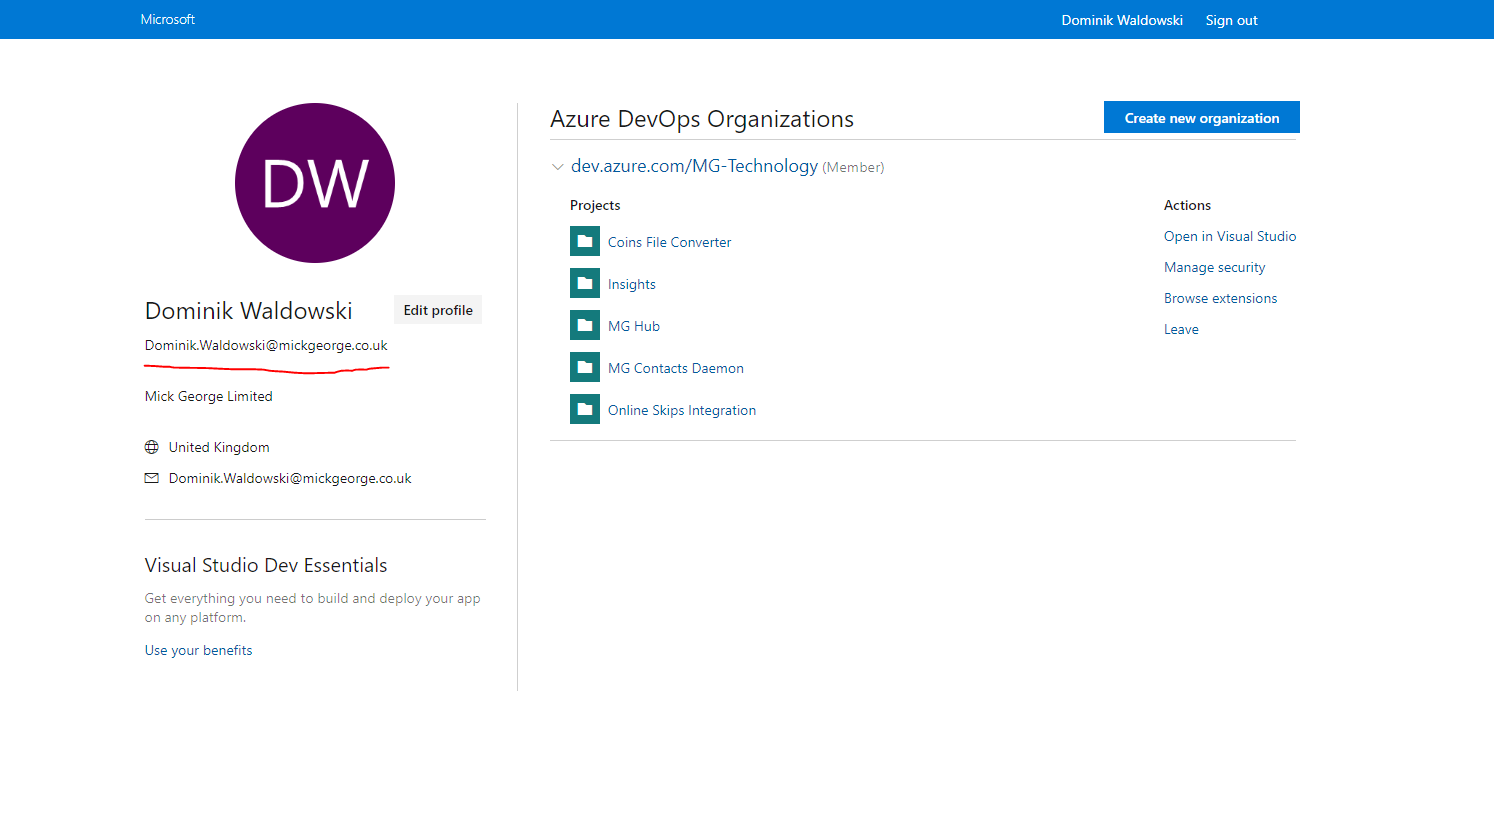The width and height of the screenshot is (1494, 818).
Task: Click the MG Hub folder icon
Action: [585, 325]
